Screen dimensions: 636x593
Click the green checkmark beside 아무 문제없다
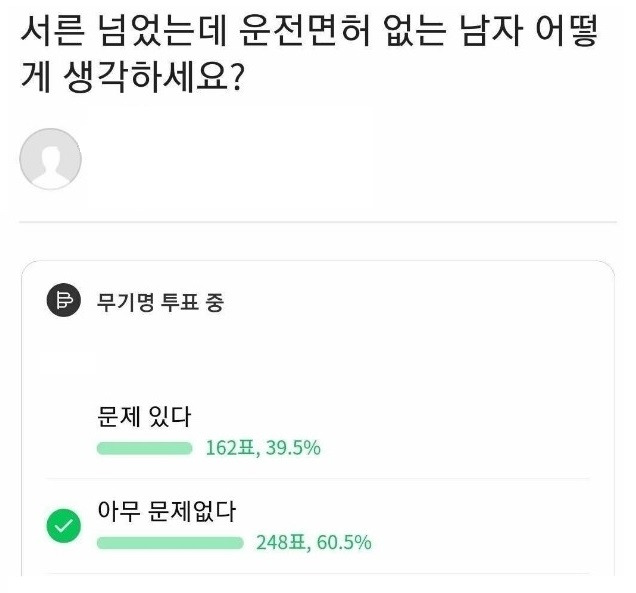pyautogui.click(x=64, y=526)
